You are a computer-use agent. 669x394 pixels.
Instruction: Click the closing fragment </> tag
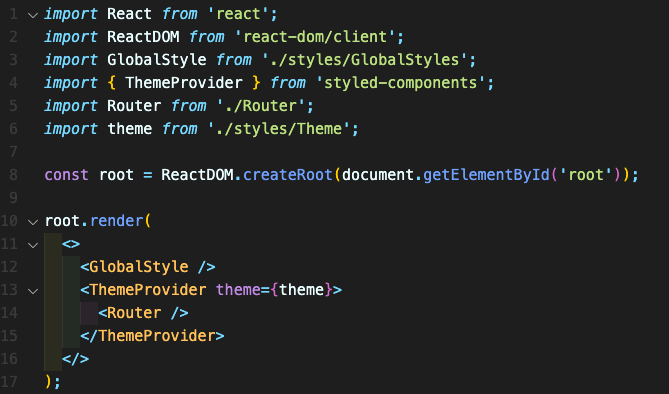coord(76,359)
